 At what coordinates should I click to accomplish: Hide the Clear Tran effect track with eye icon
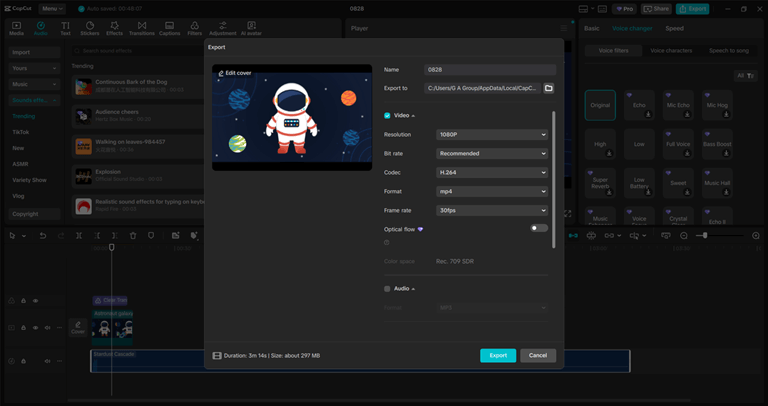point(35,301)
